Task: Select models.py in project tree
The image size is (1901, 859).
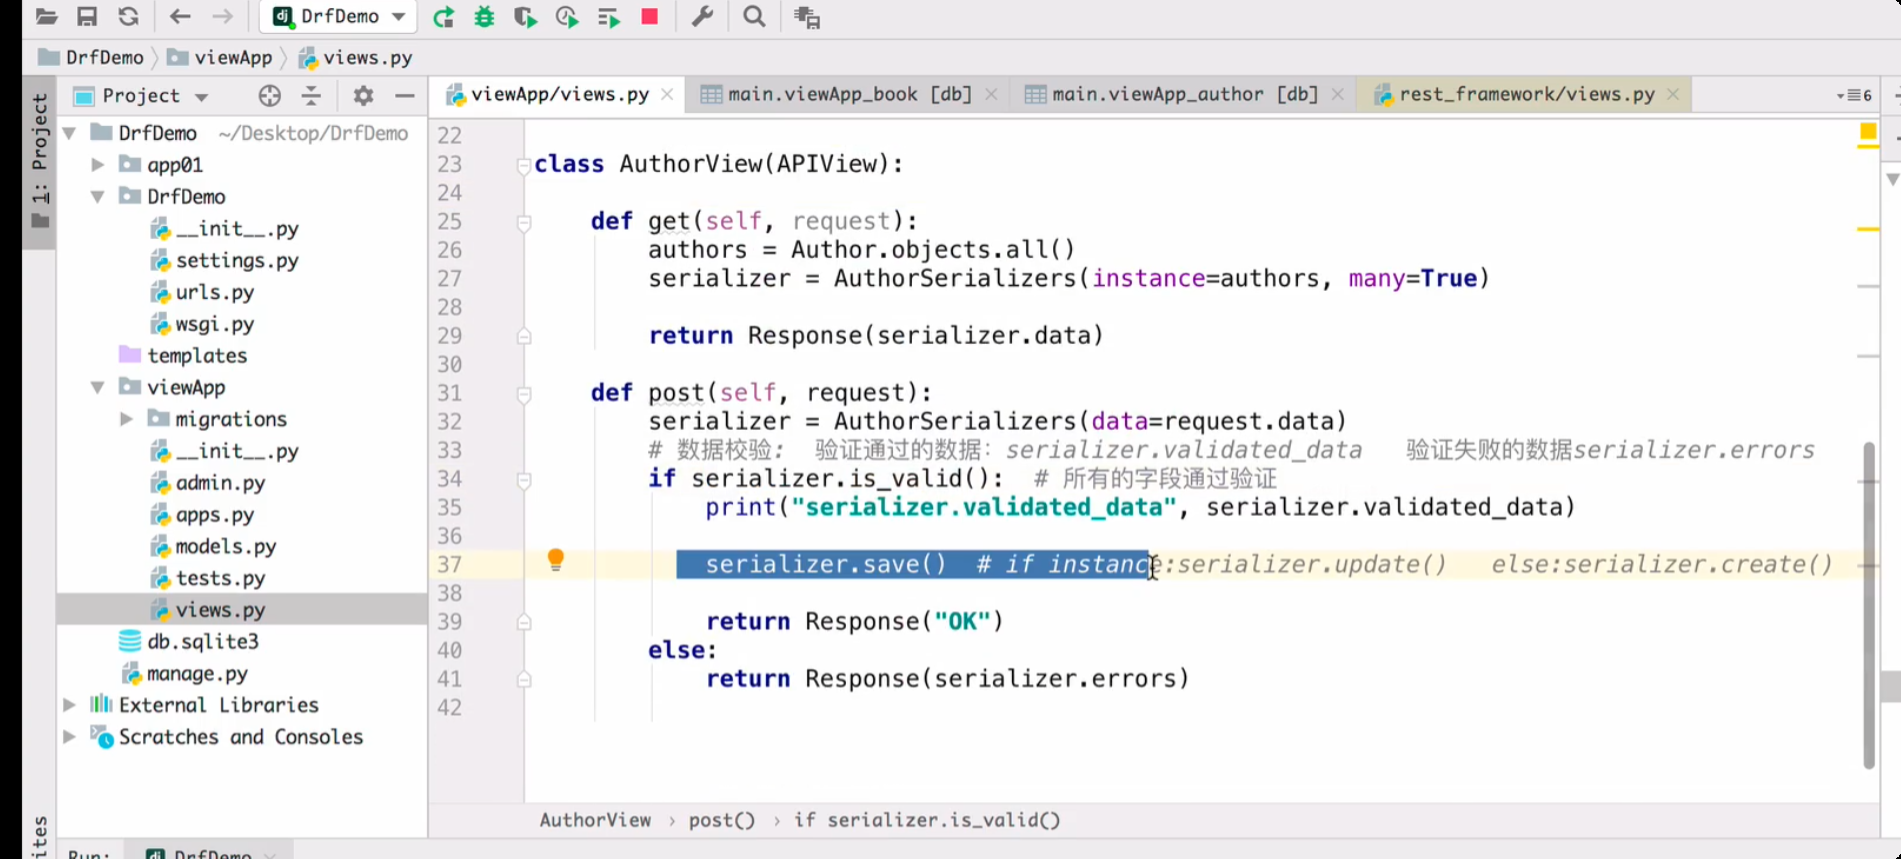Action: [225, 546]
